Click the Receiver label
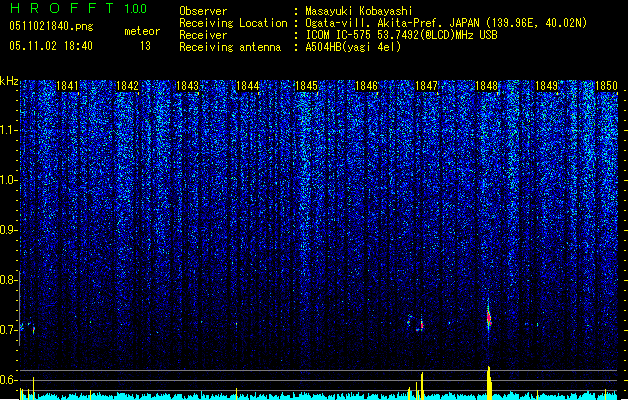This screenshot has width=629, height=400. [203, 35]
